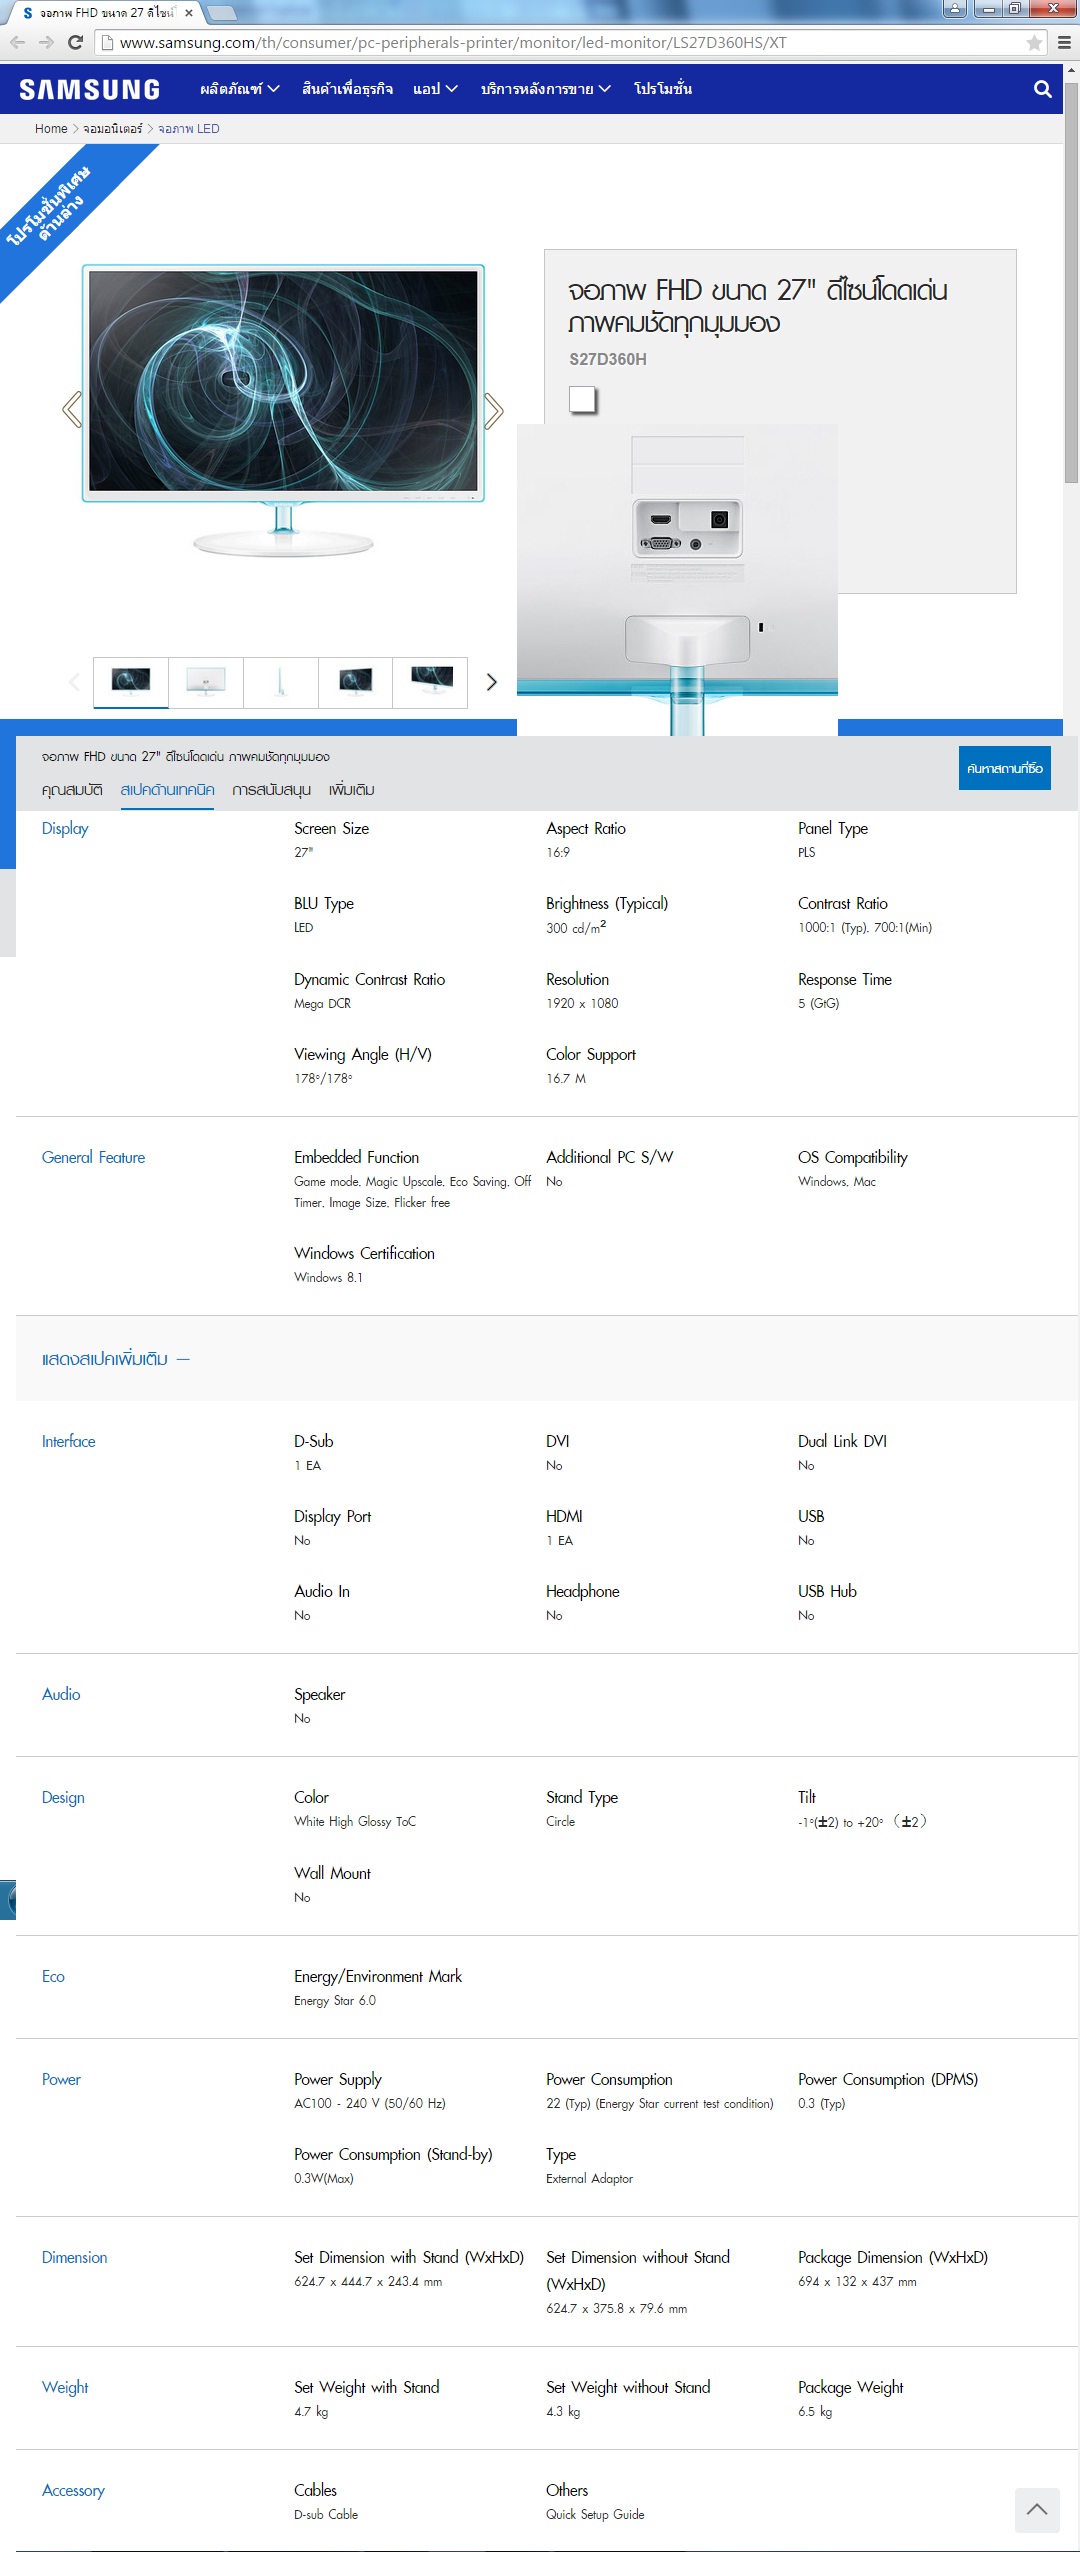Viewport: 1080px width, 2552px height.
Task: Select the white color swatch
Action: pyautogui.click(x=582, y=399)
